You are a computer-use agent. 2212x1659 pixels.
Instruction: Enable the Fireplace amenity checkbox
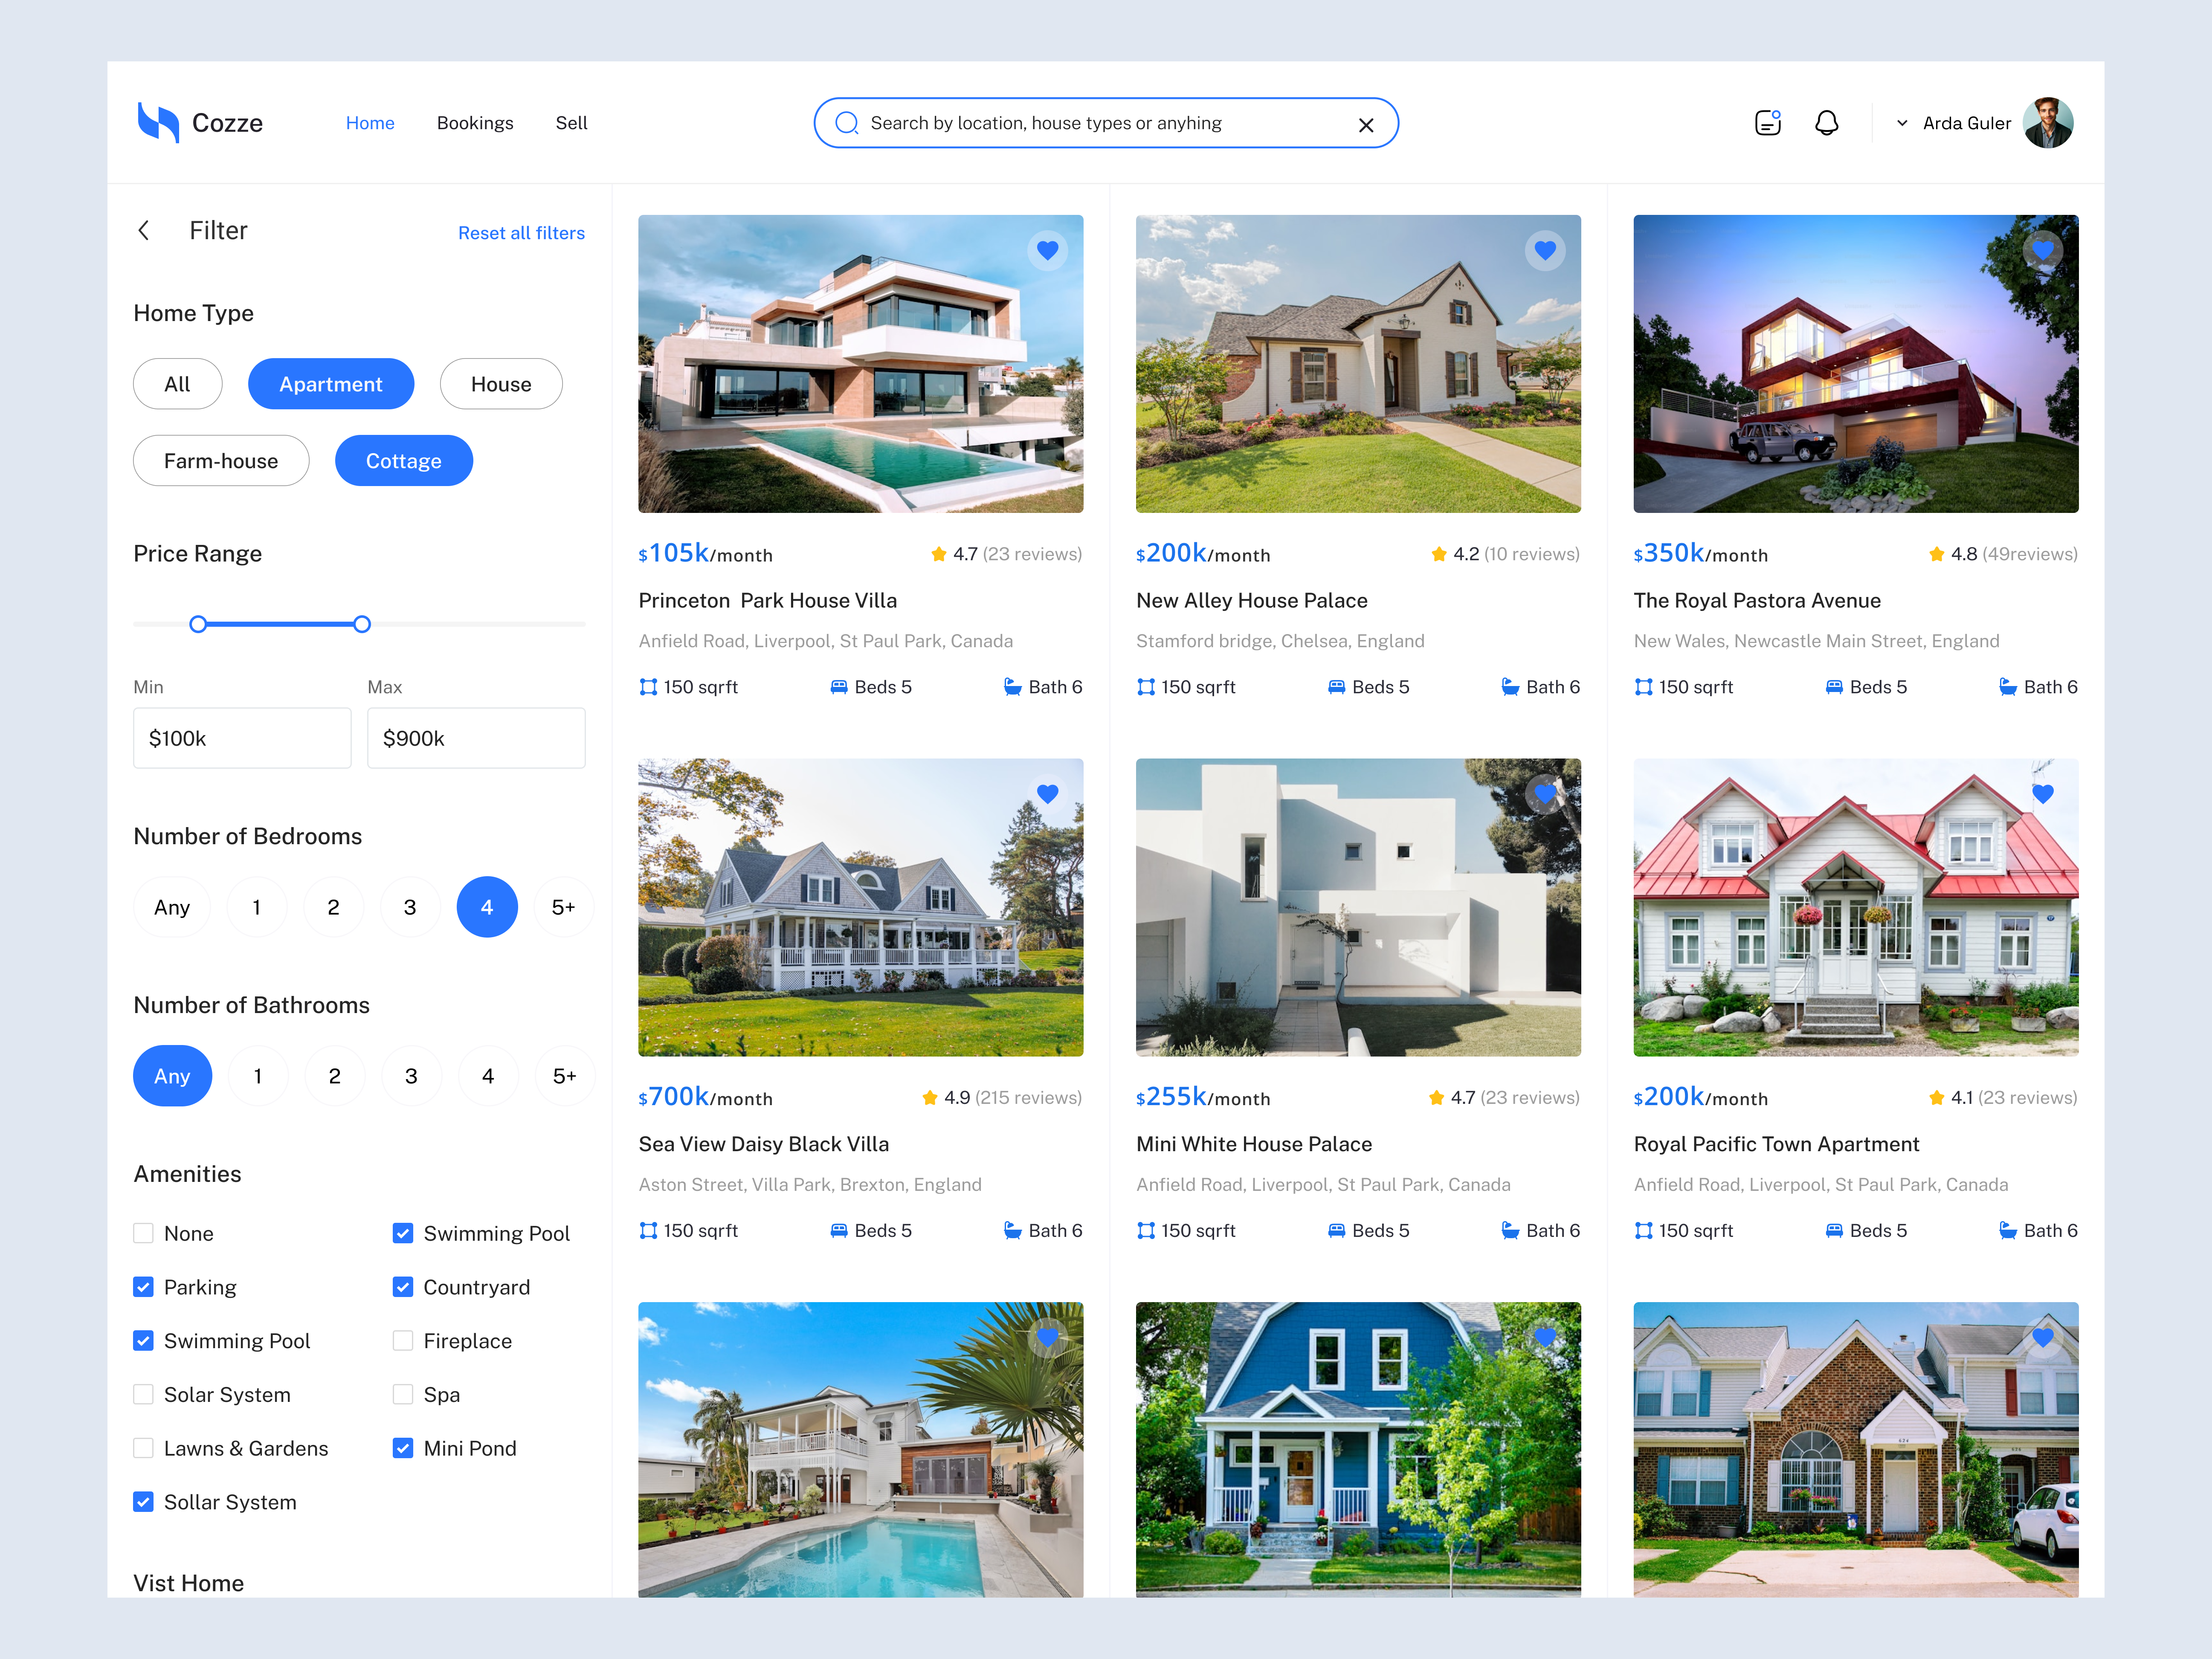(x=403, y=1340)
